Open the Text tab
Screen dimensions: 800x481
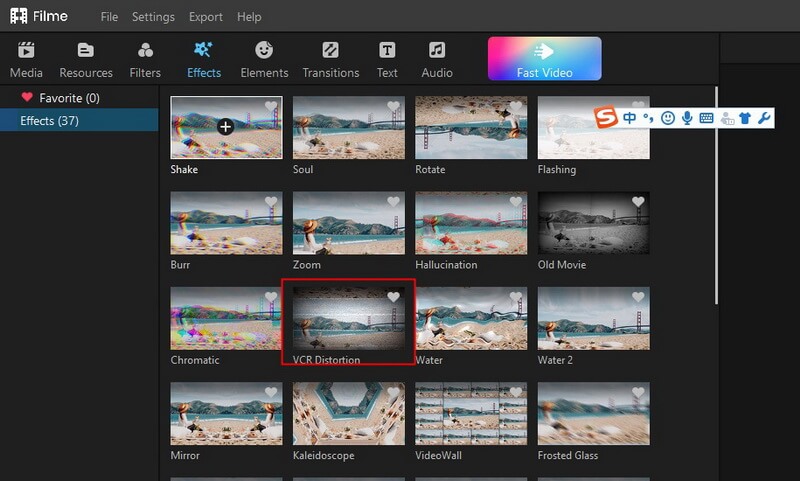(x=387, y=60)
